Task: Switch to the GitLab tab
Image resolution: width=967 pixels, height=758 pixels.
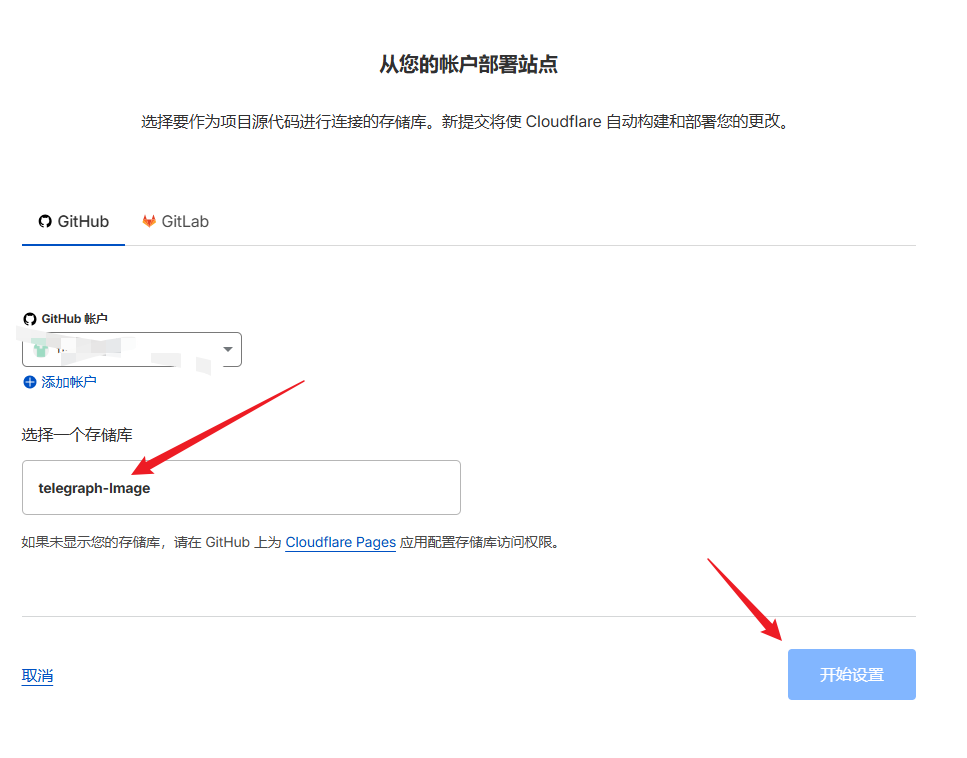Action: (x=175, y=221)
